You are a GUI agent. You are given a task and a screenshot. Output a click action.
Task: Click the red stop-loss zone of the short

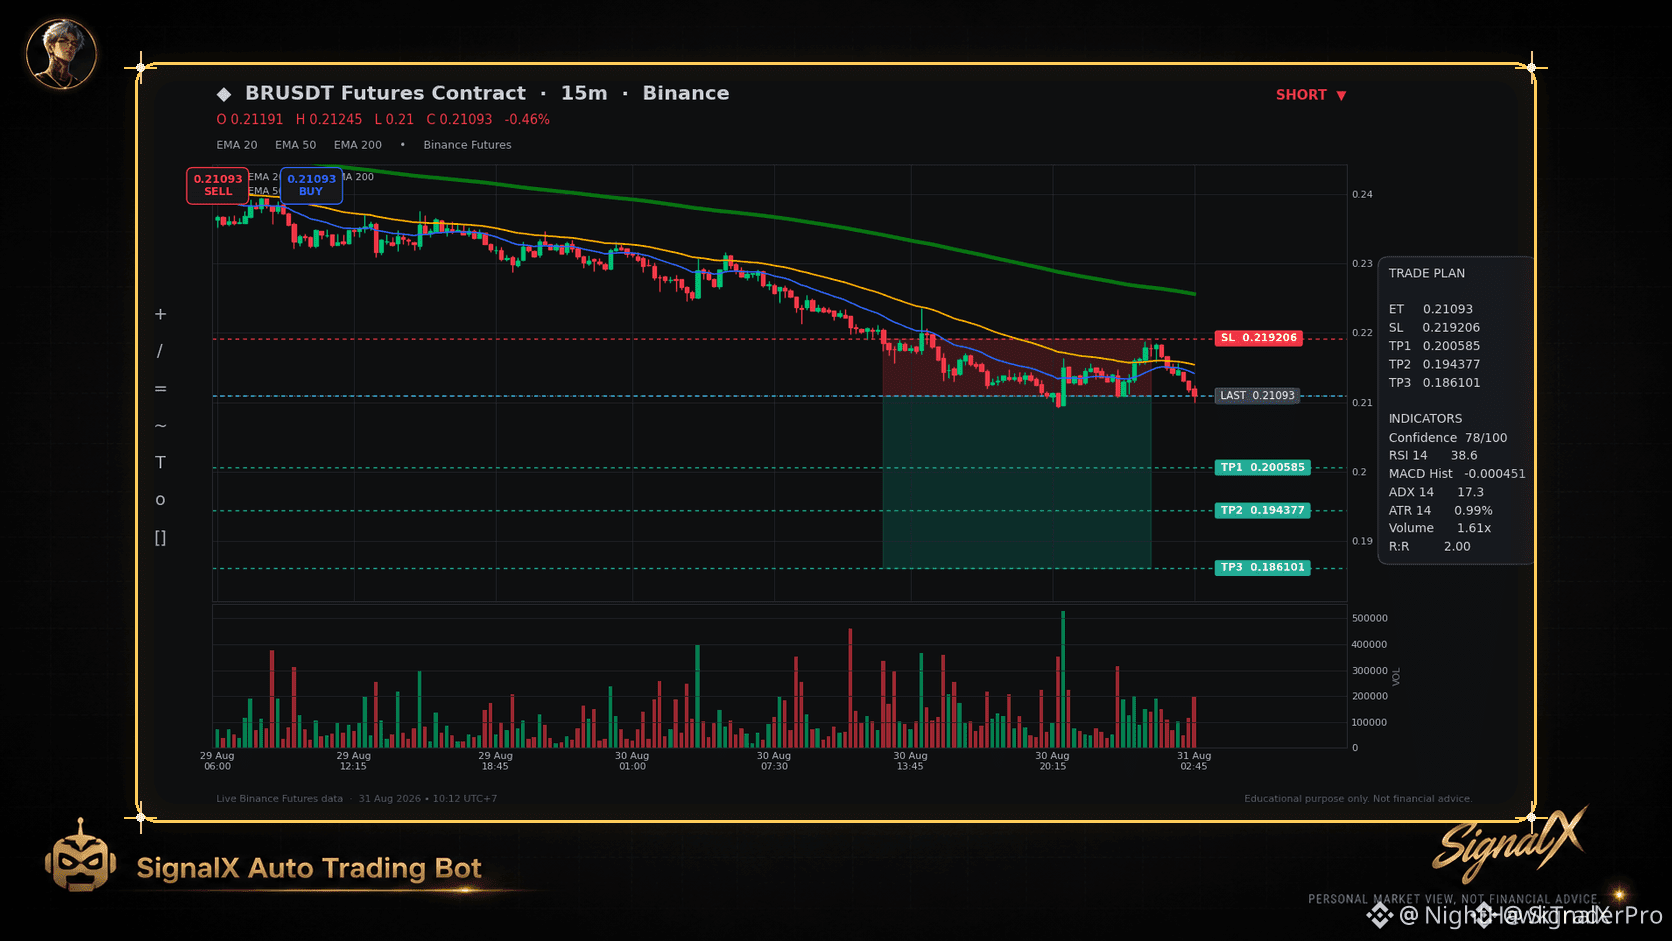pos(1017,367)
